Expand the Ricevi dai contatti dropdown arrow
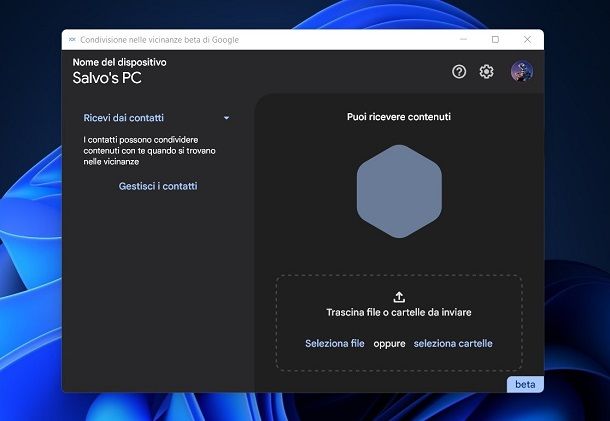610x421 pixels. (x=226, y=118)
